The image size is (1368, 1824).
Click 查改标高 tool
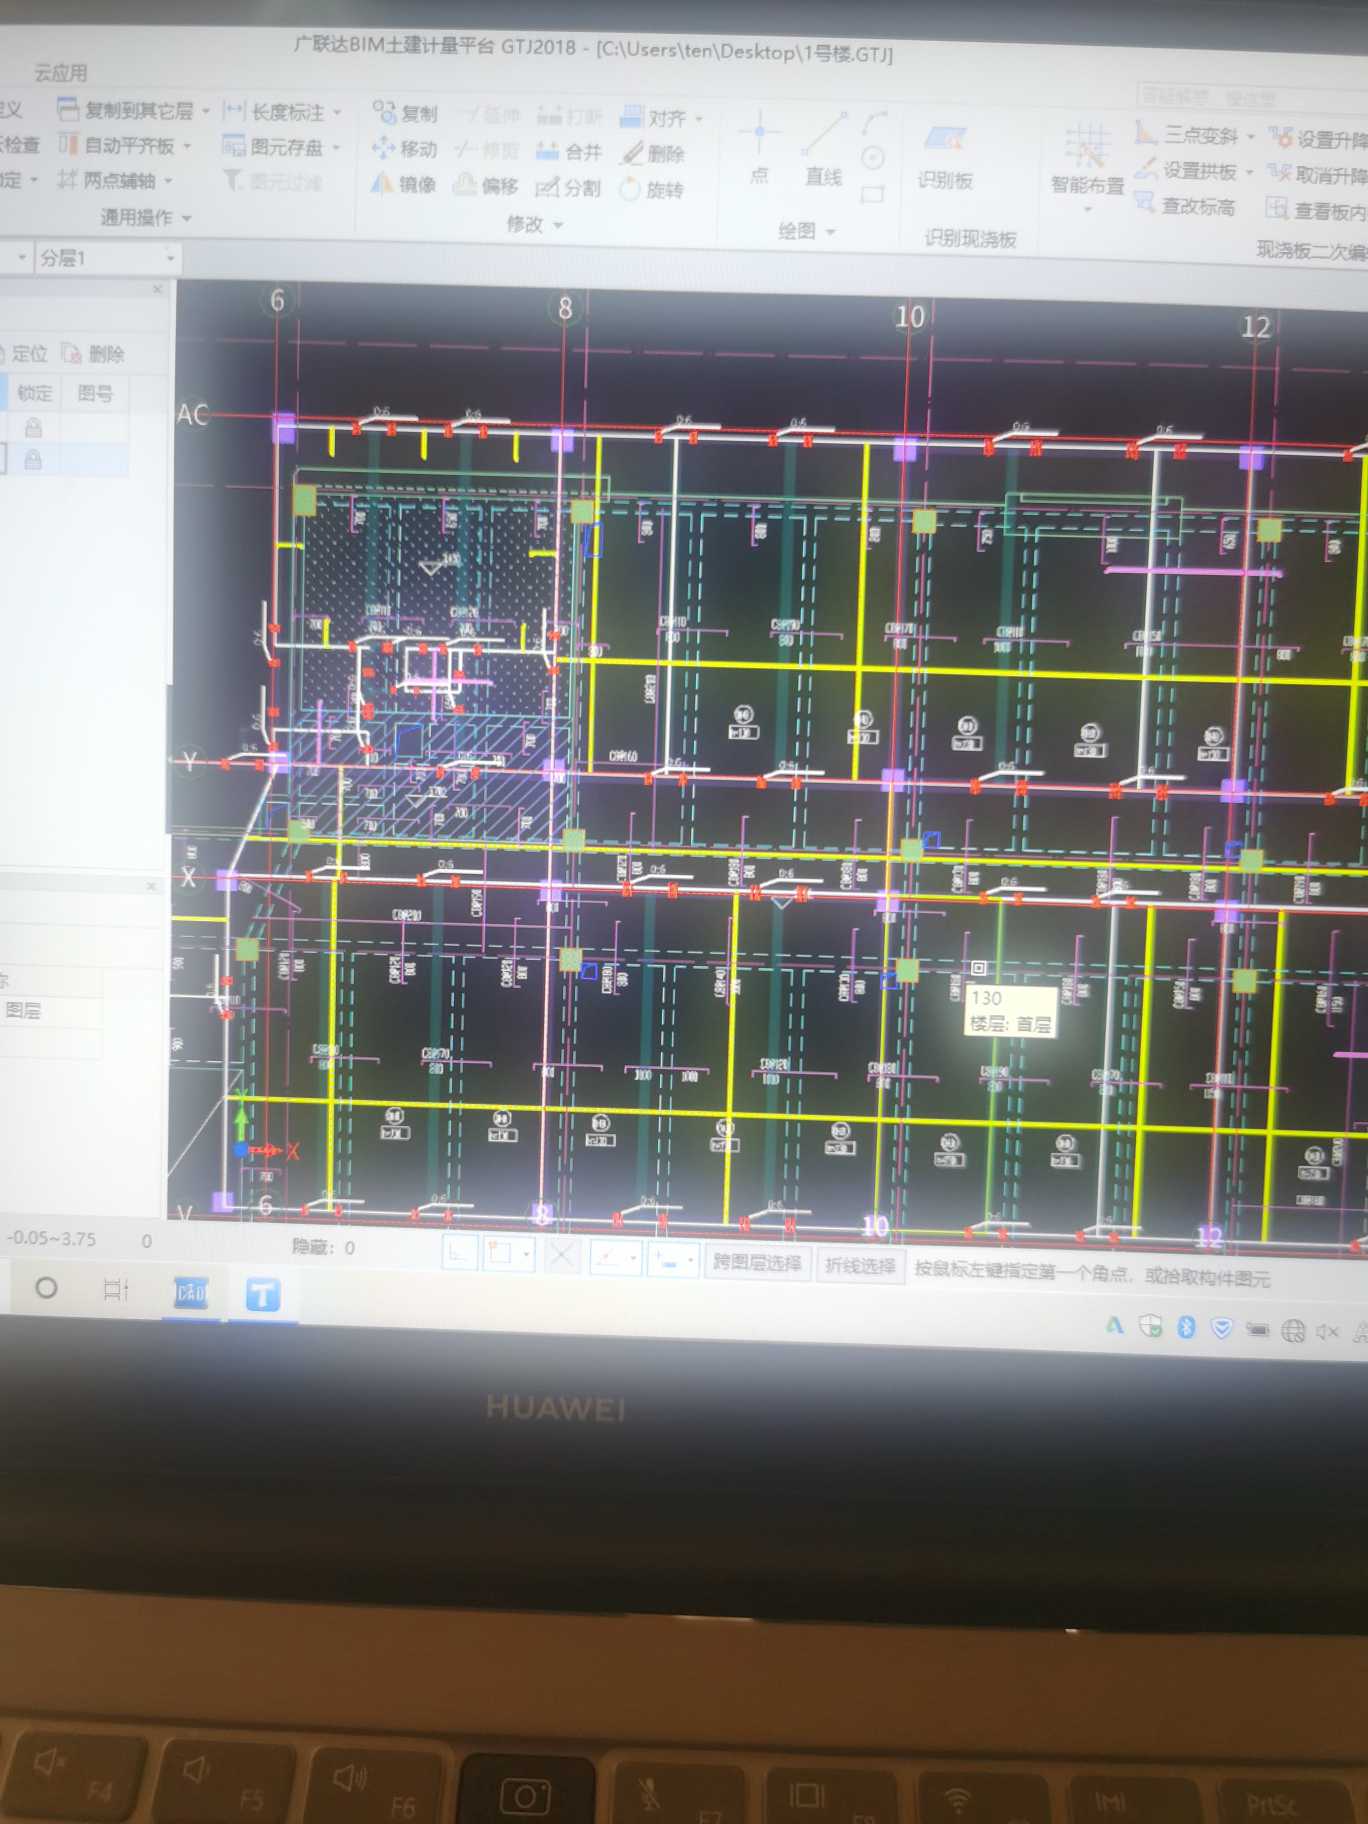pyautogui.click(x=1186, y=206)
